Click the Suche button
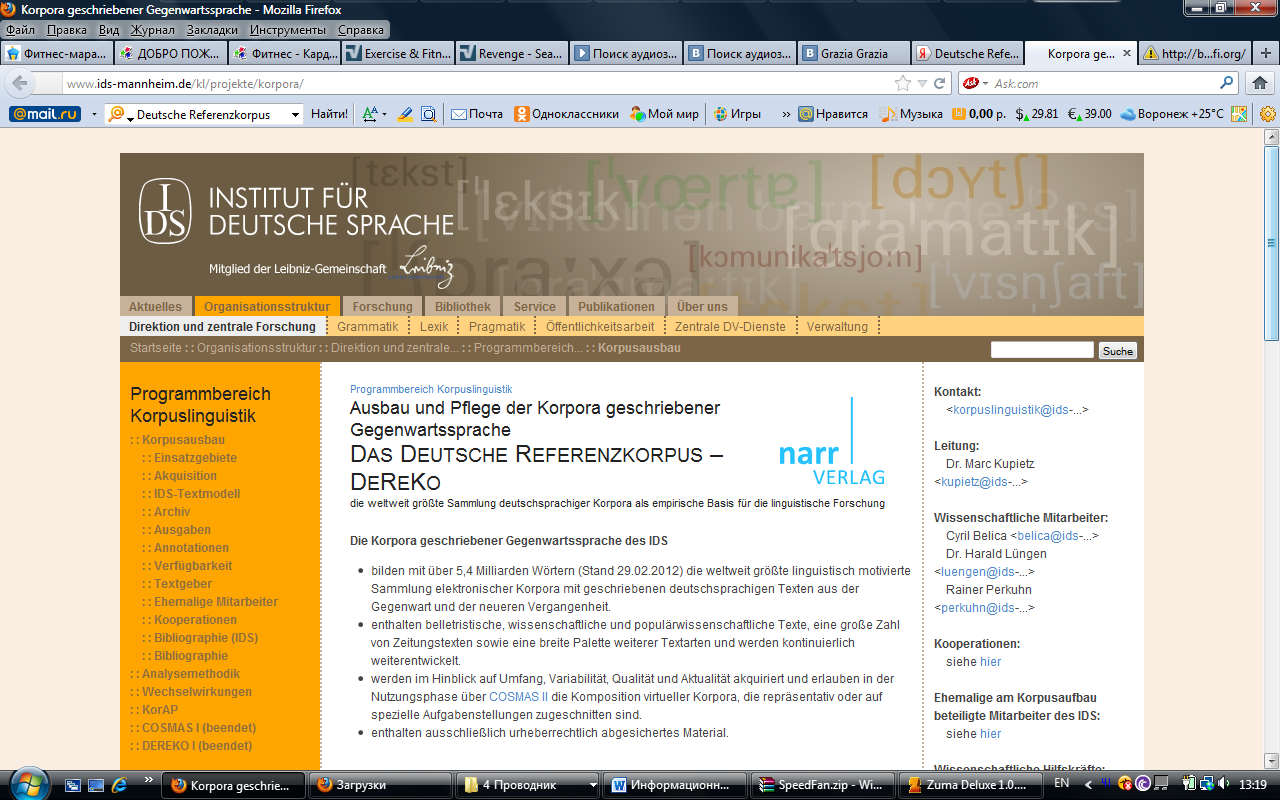This screenshot has height=800, width=1280. pyautogui.click(x=1118, y=351)
